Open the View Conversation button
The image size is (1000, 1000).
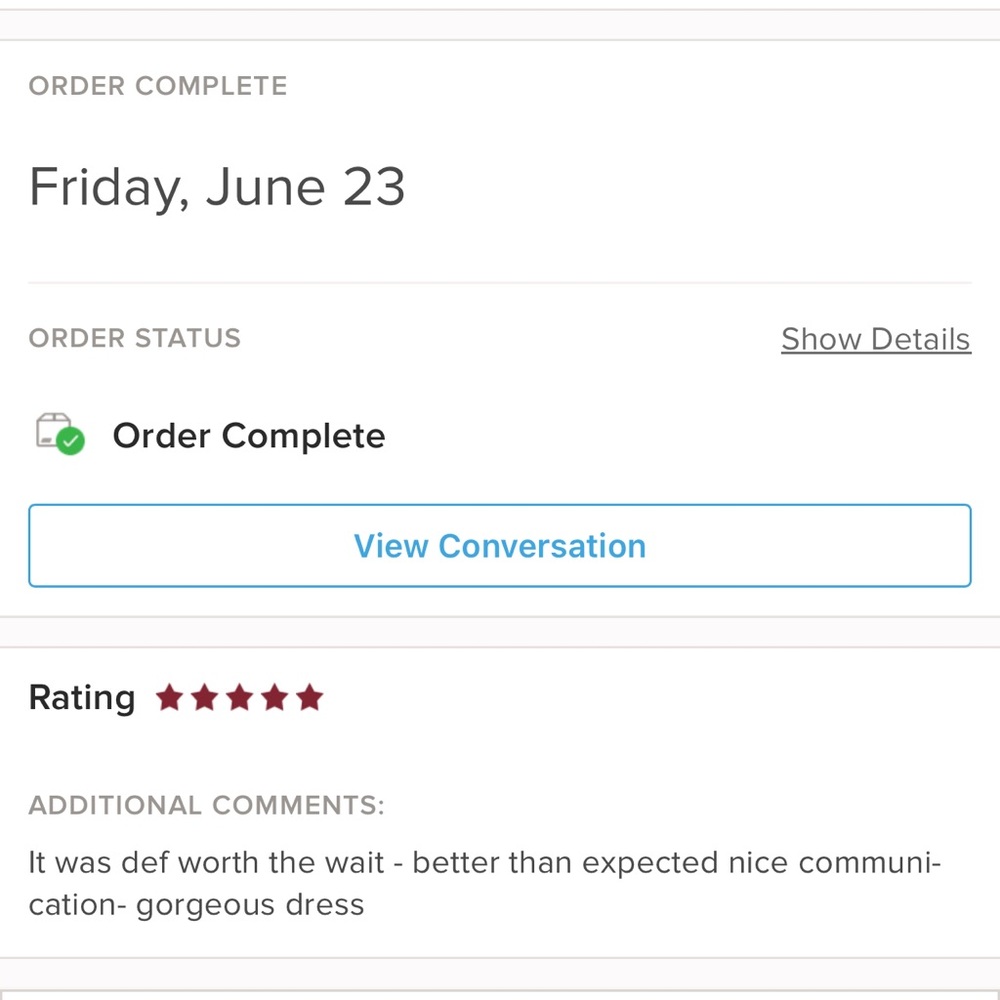pyautogui.click(x=499, y=545)
